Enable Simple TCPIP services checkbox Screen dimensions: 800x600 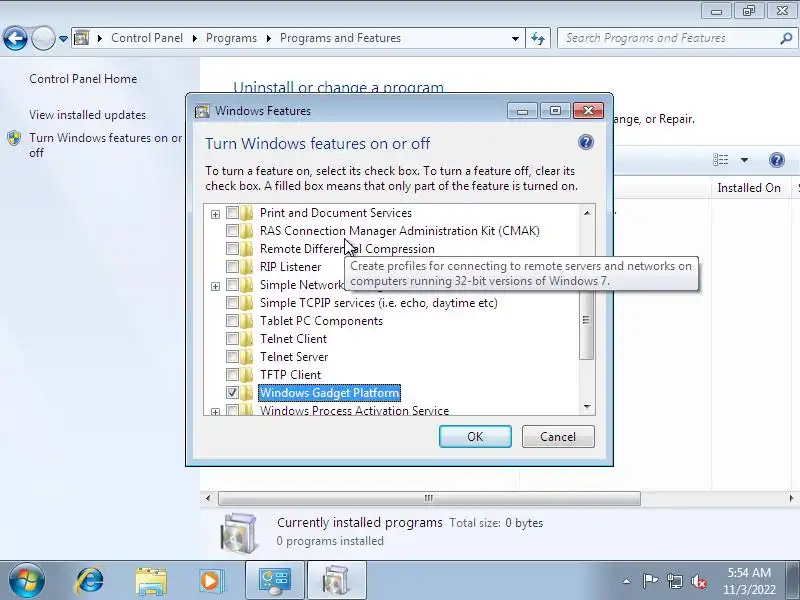tap(232, 303)
